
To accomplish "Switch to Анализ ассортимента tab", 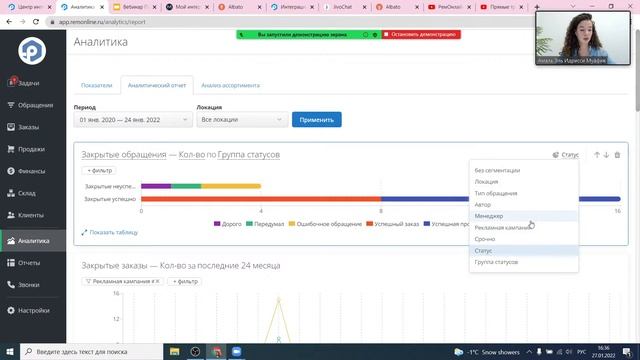I will pyautogui.click(x=230, y=85).
